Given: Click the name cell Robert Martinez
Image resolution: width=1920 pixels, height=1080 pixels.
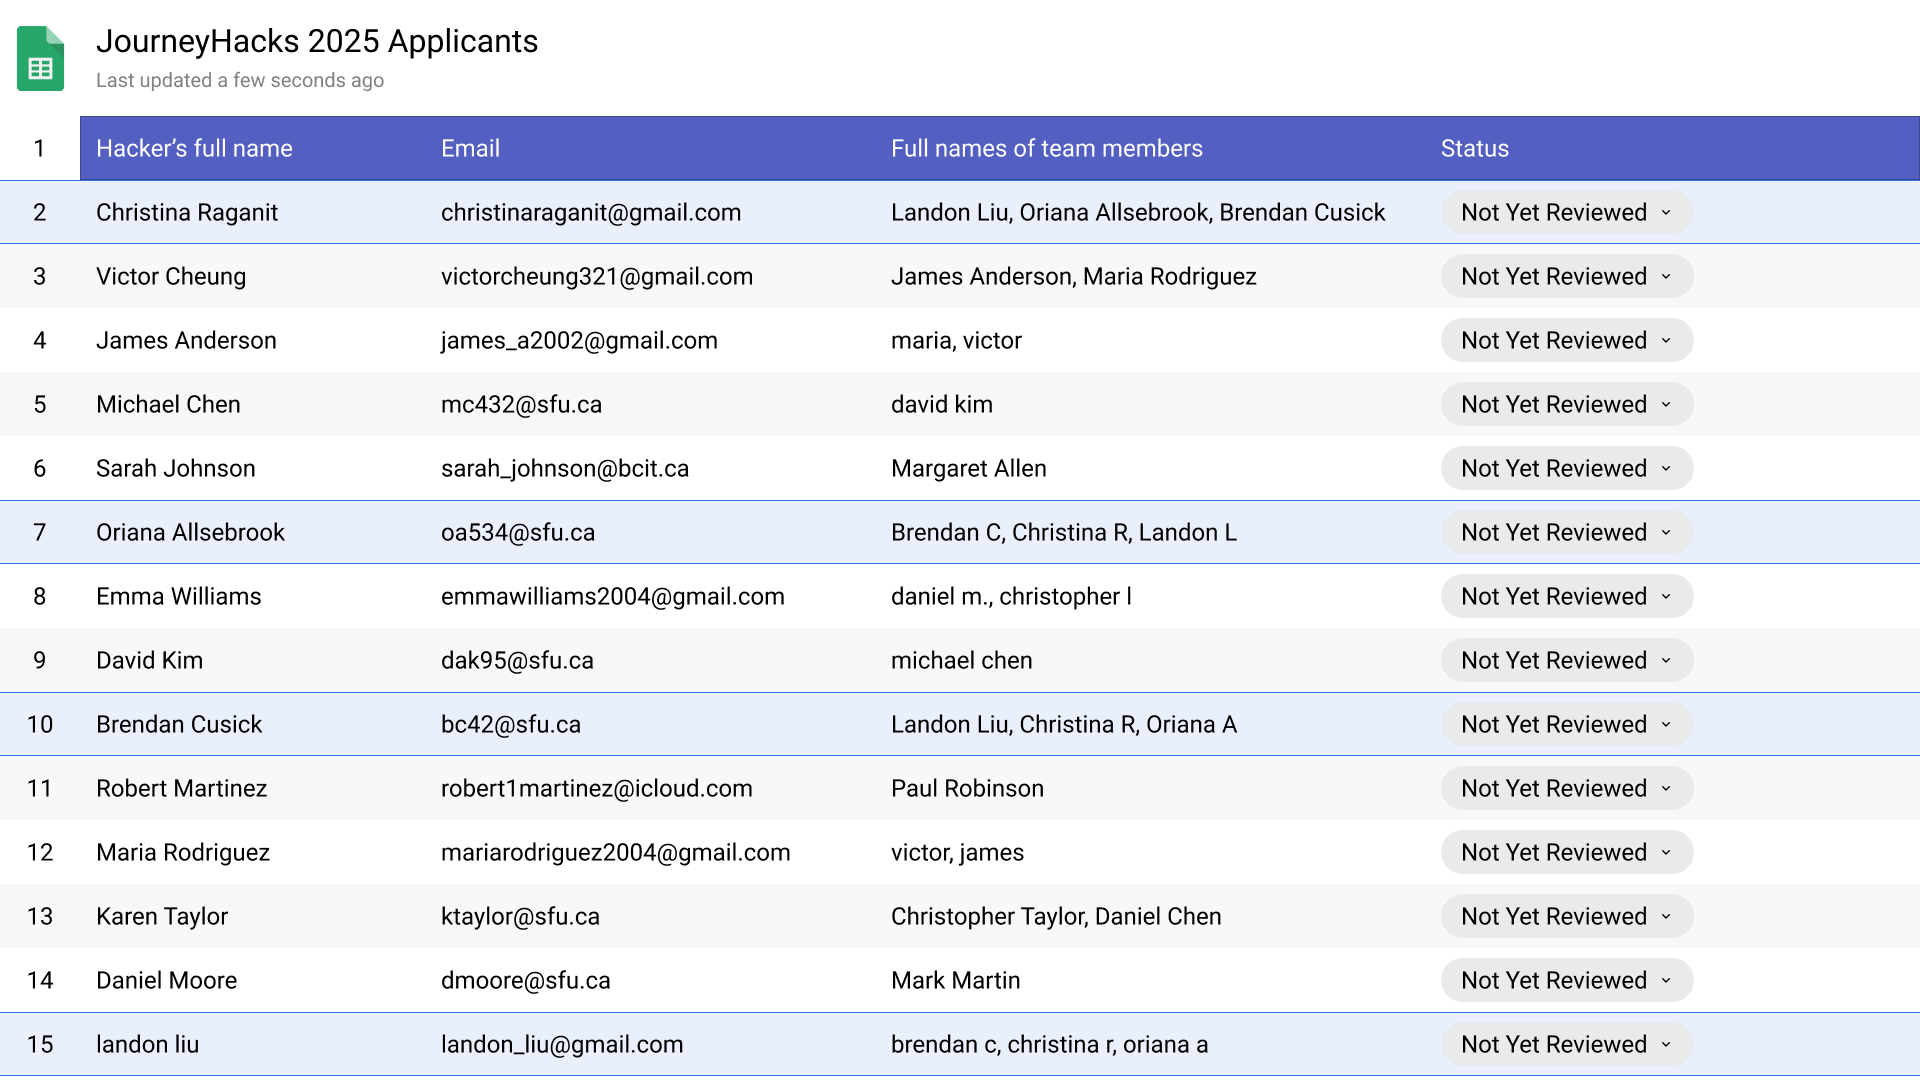Looking at the screenshot, I should coord(181,788).
